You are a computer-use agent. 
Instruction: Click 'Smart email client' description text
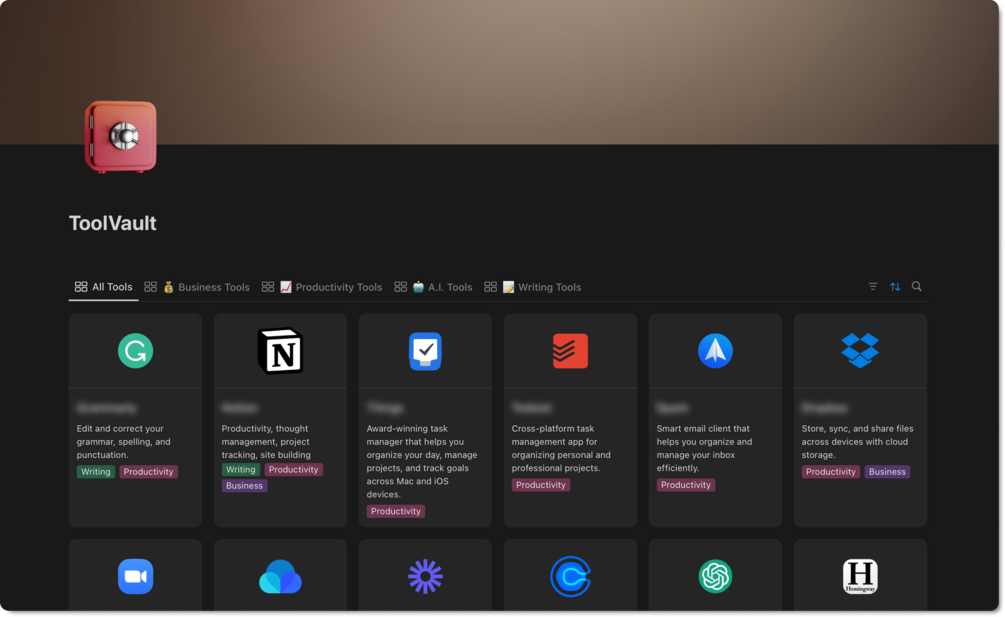704,448
